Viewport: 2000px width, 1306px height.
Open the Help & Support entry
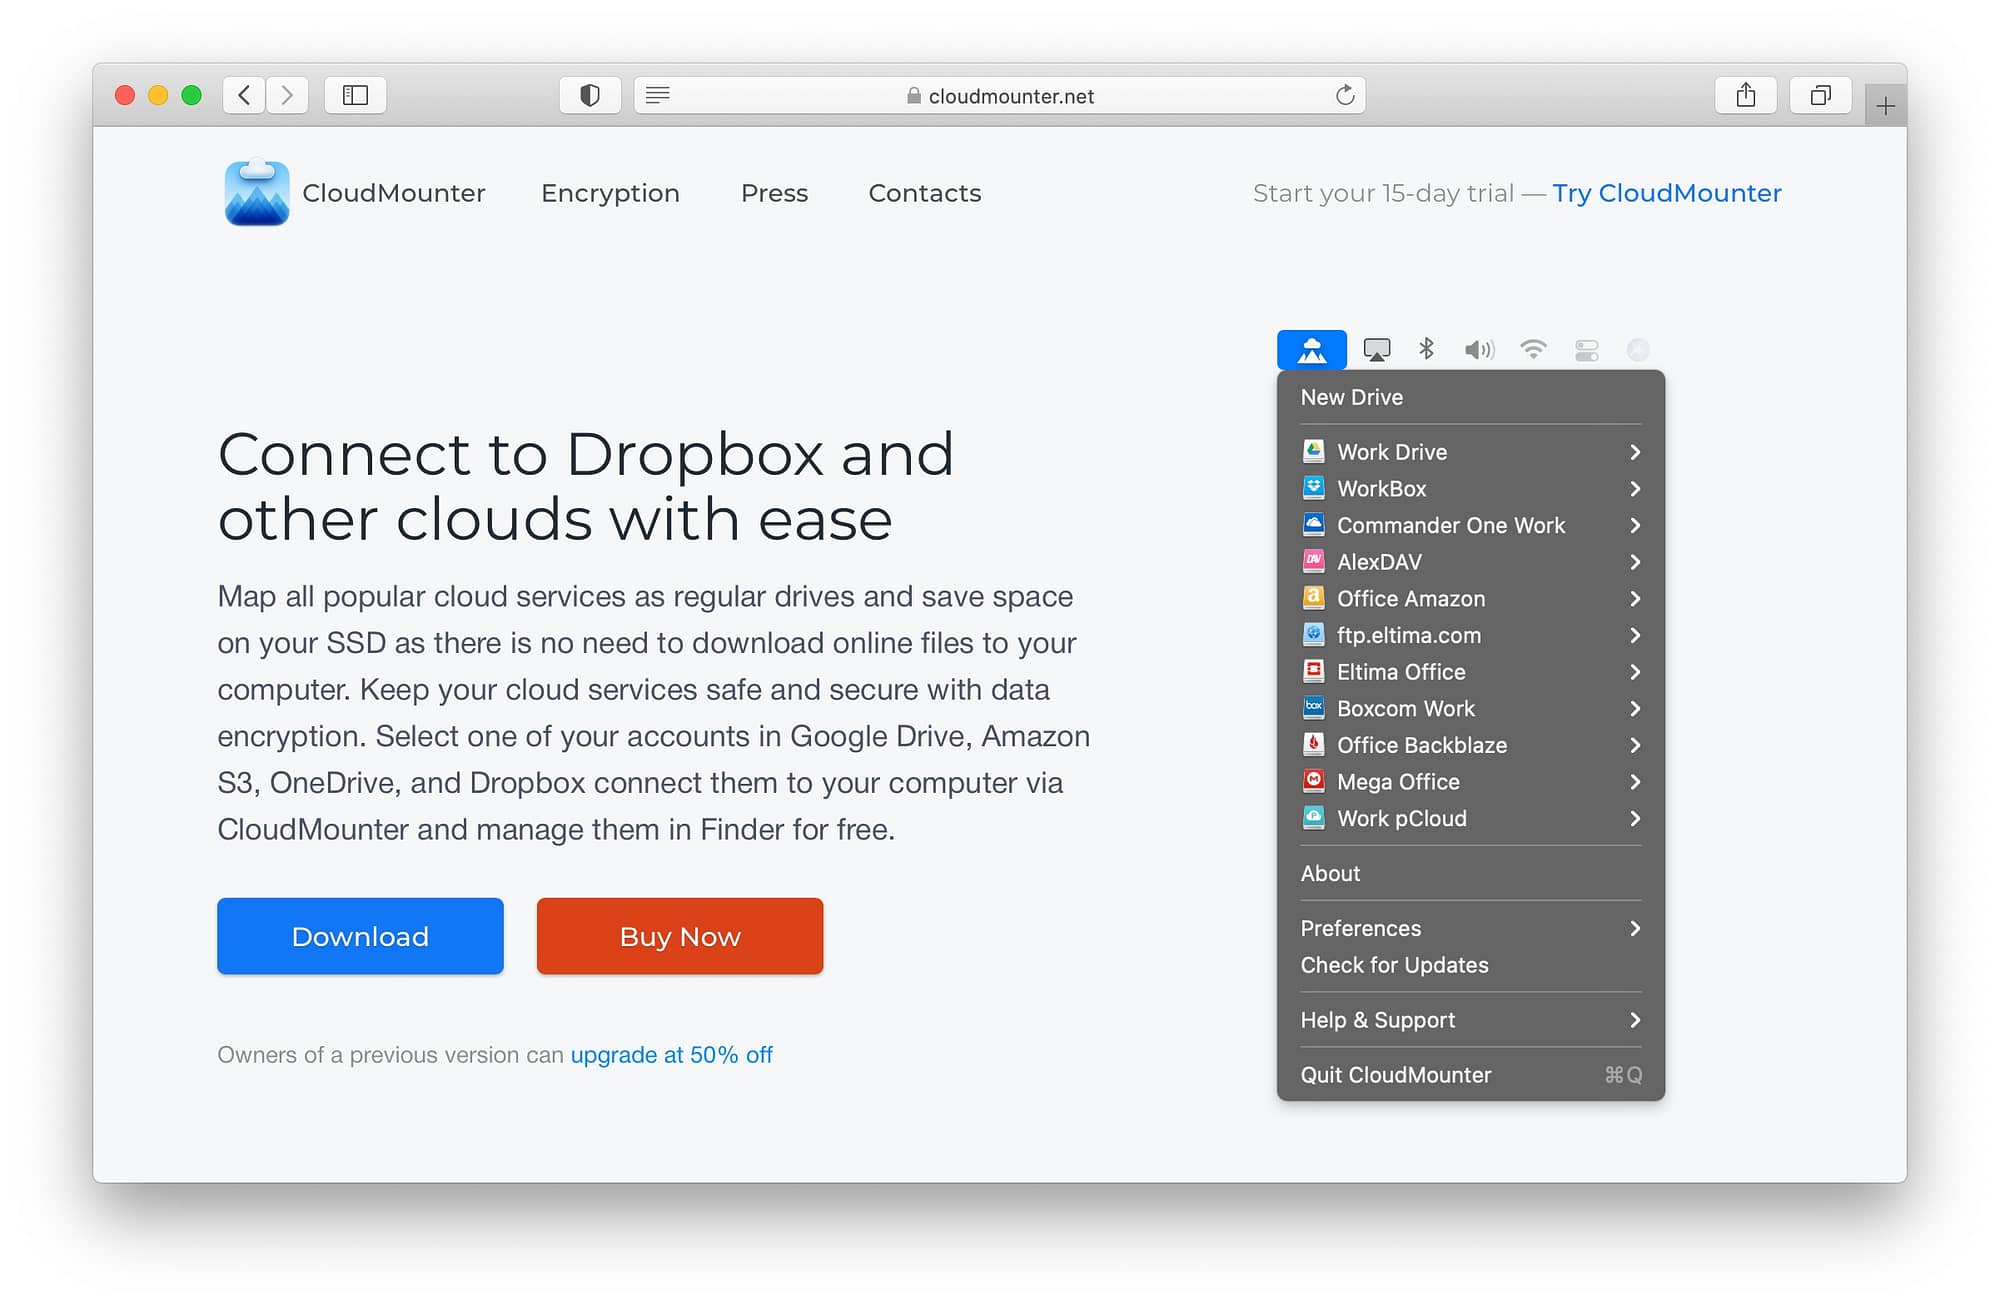click(x=1470, y=1020)
